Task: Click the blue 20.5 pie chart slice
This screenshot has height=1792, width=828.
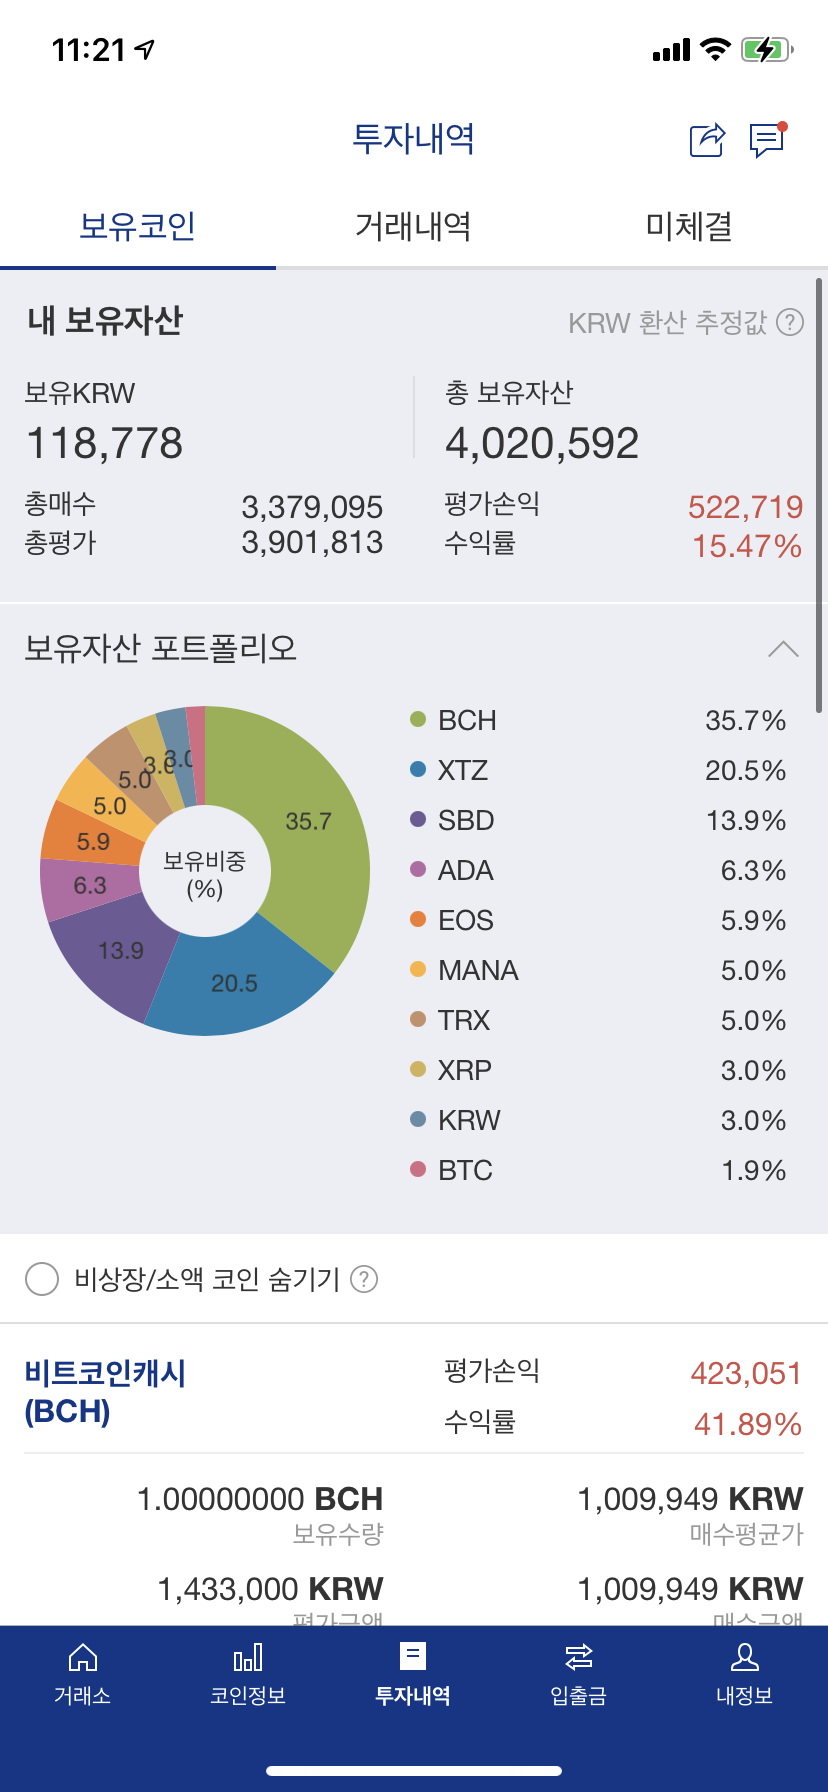Action: [x=236, y=985]
